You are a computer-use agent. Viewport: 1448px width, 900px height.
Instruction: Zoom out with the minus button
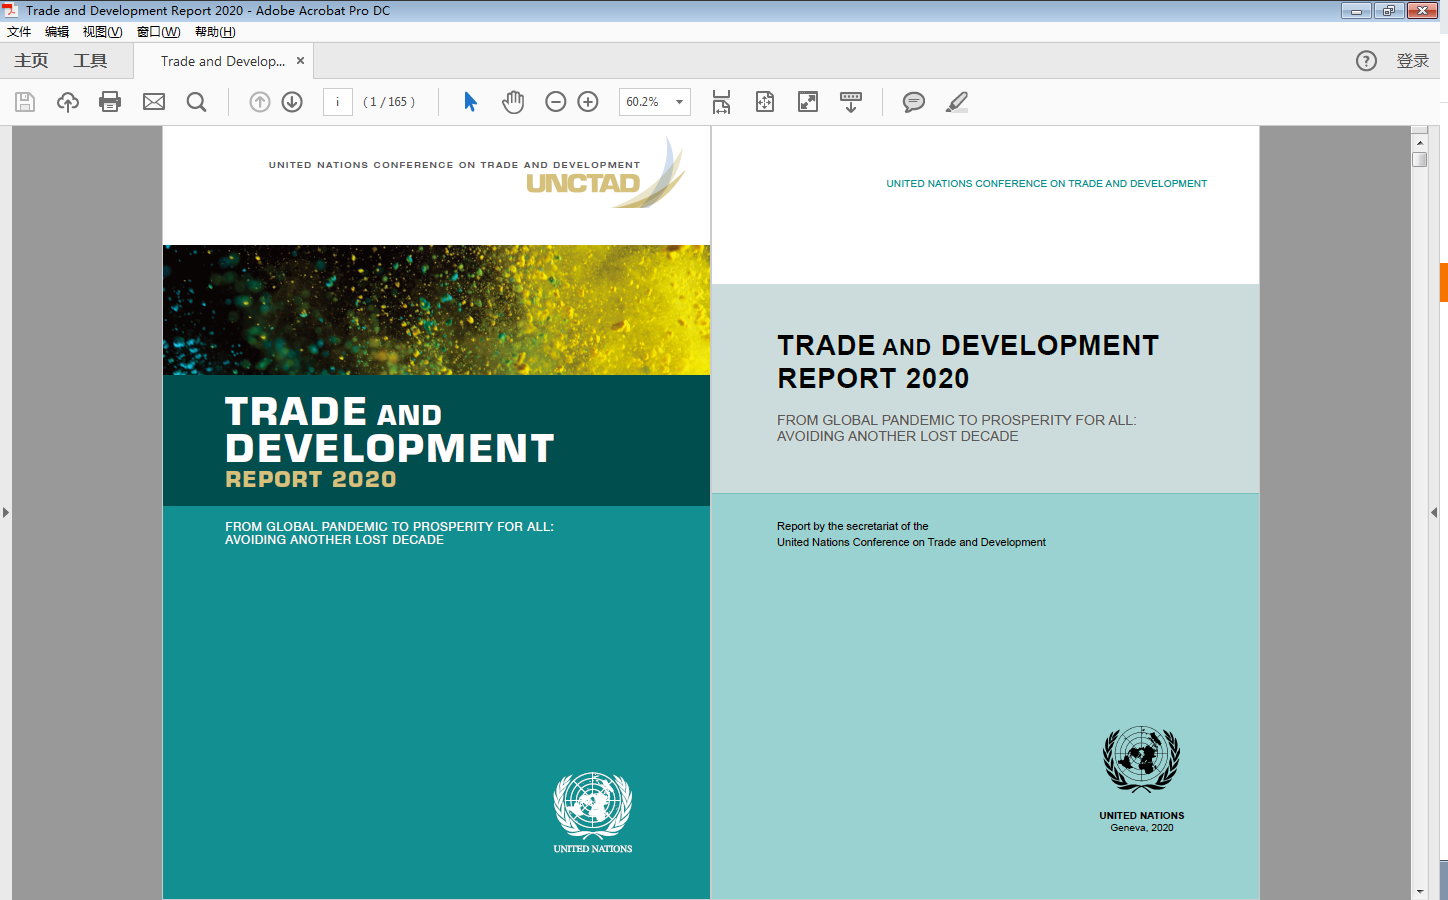pyautogui.click(x=556, y=102)
